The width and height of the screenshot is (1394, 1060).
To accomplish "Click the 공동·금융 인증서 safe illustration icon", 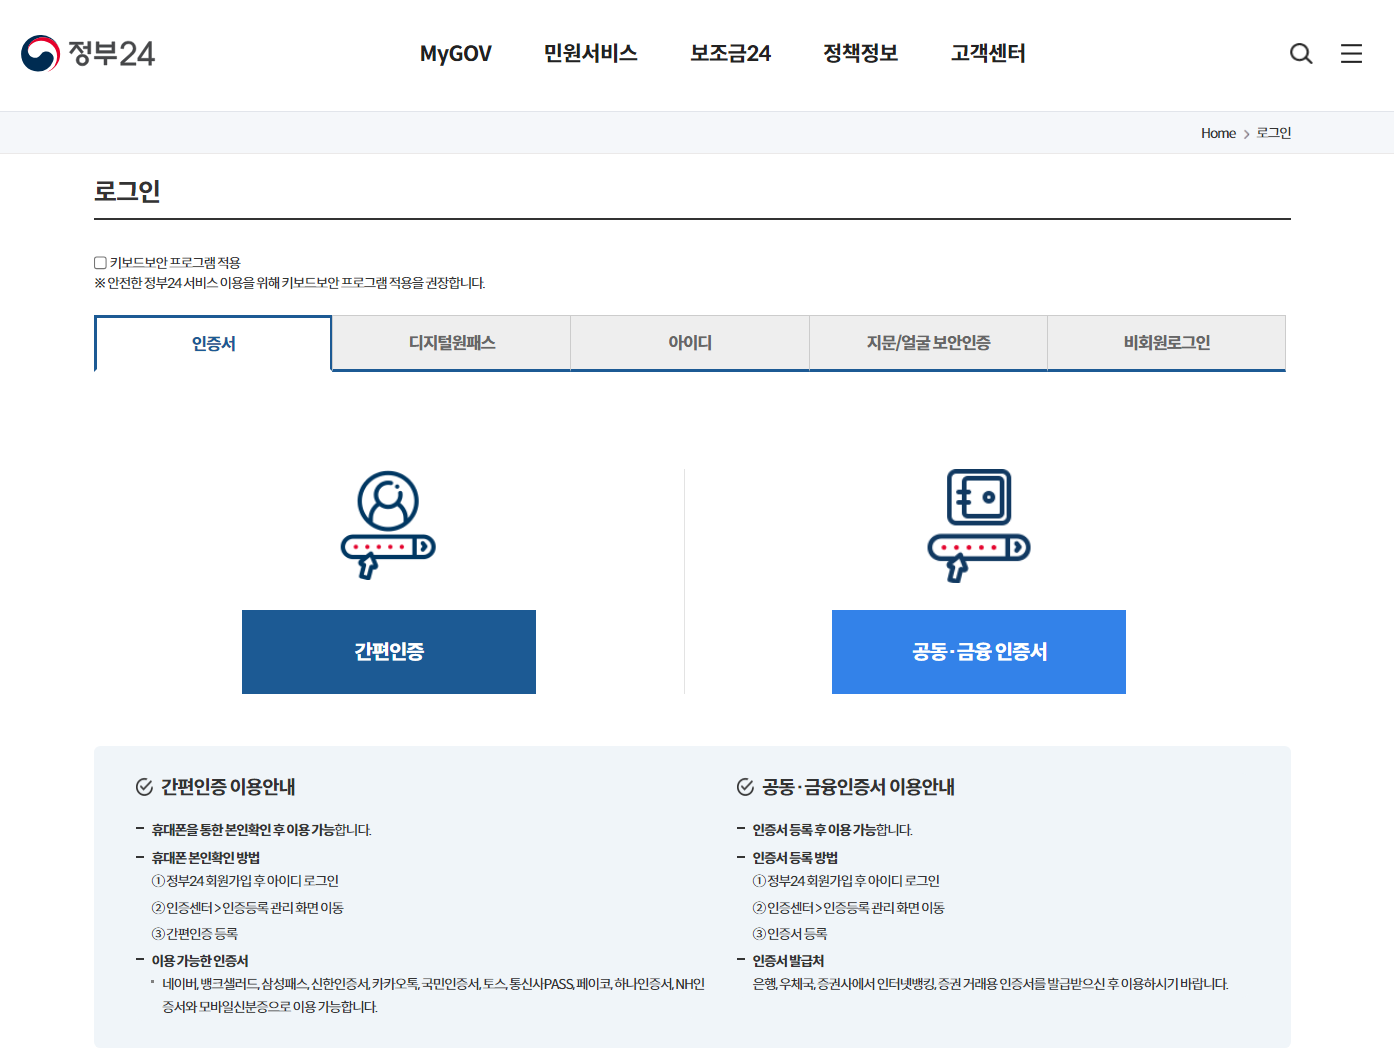I will [x=979, y=525].
